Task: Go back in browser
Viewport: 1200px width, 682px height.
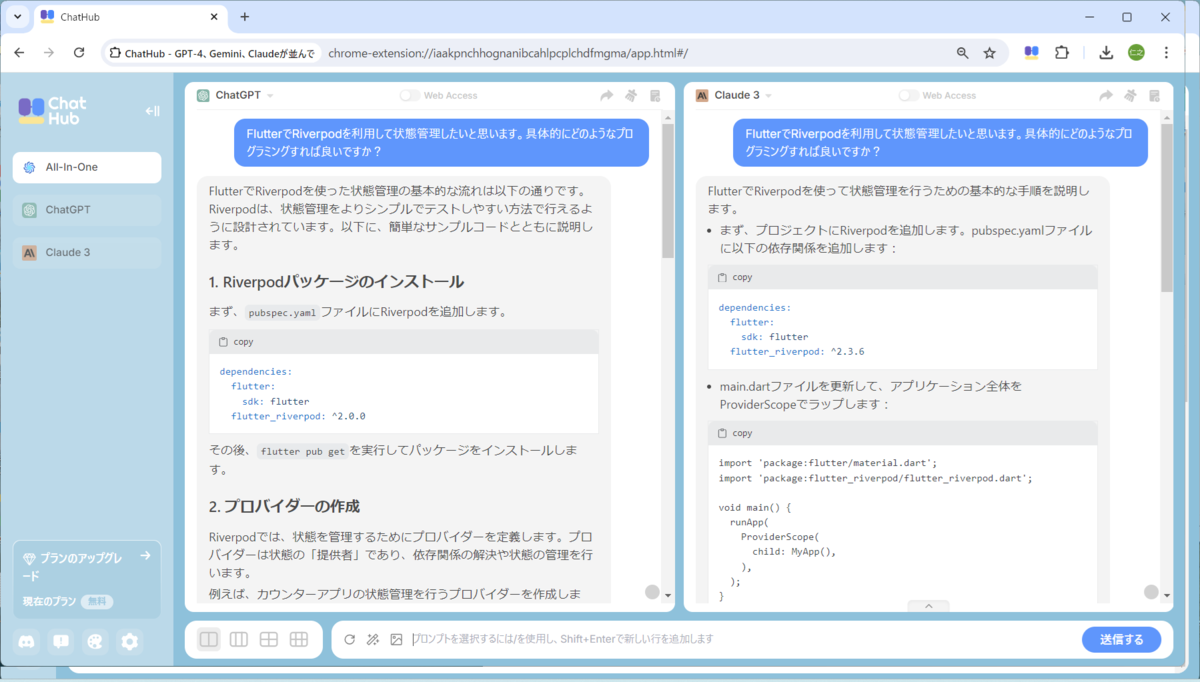Action: [x=19, y=52]
